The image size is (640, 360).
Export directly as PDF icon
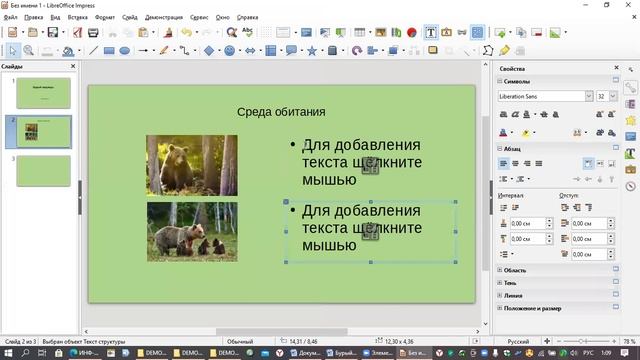[78, 32]
